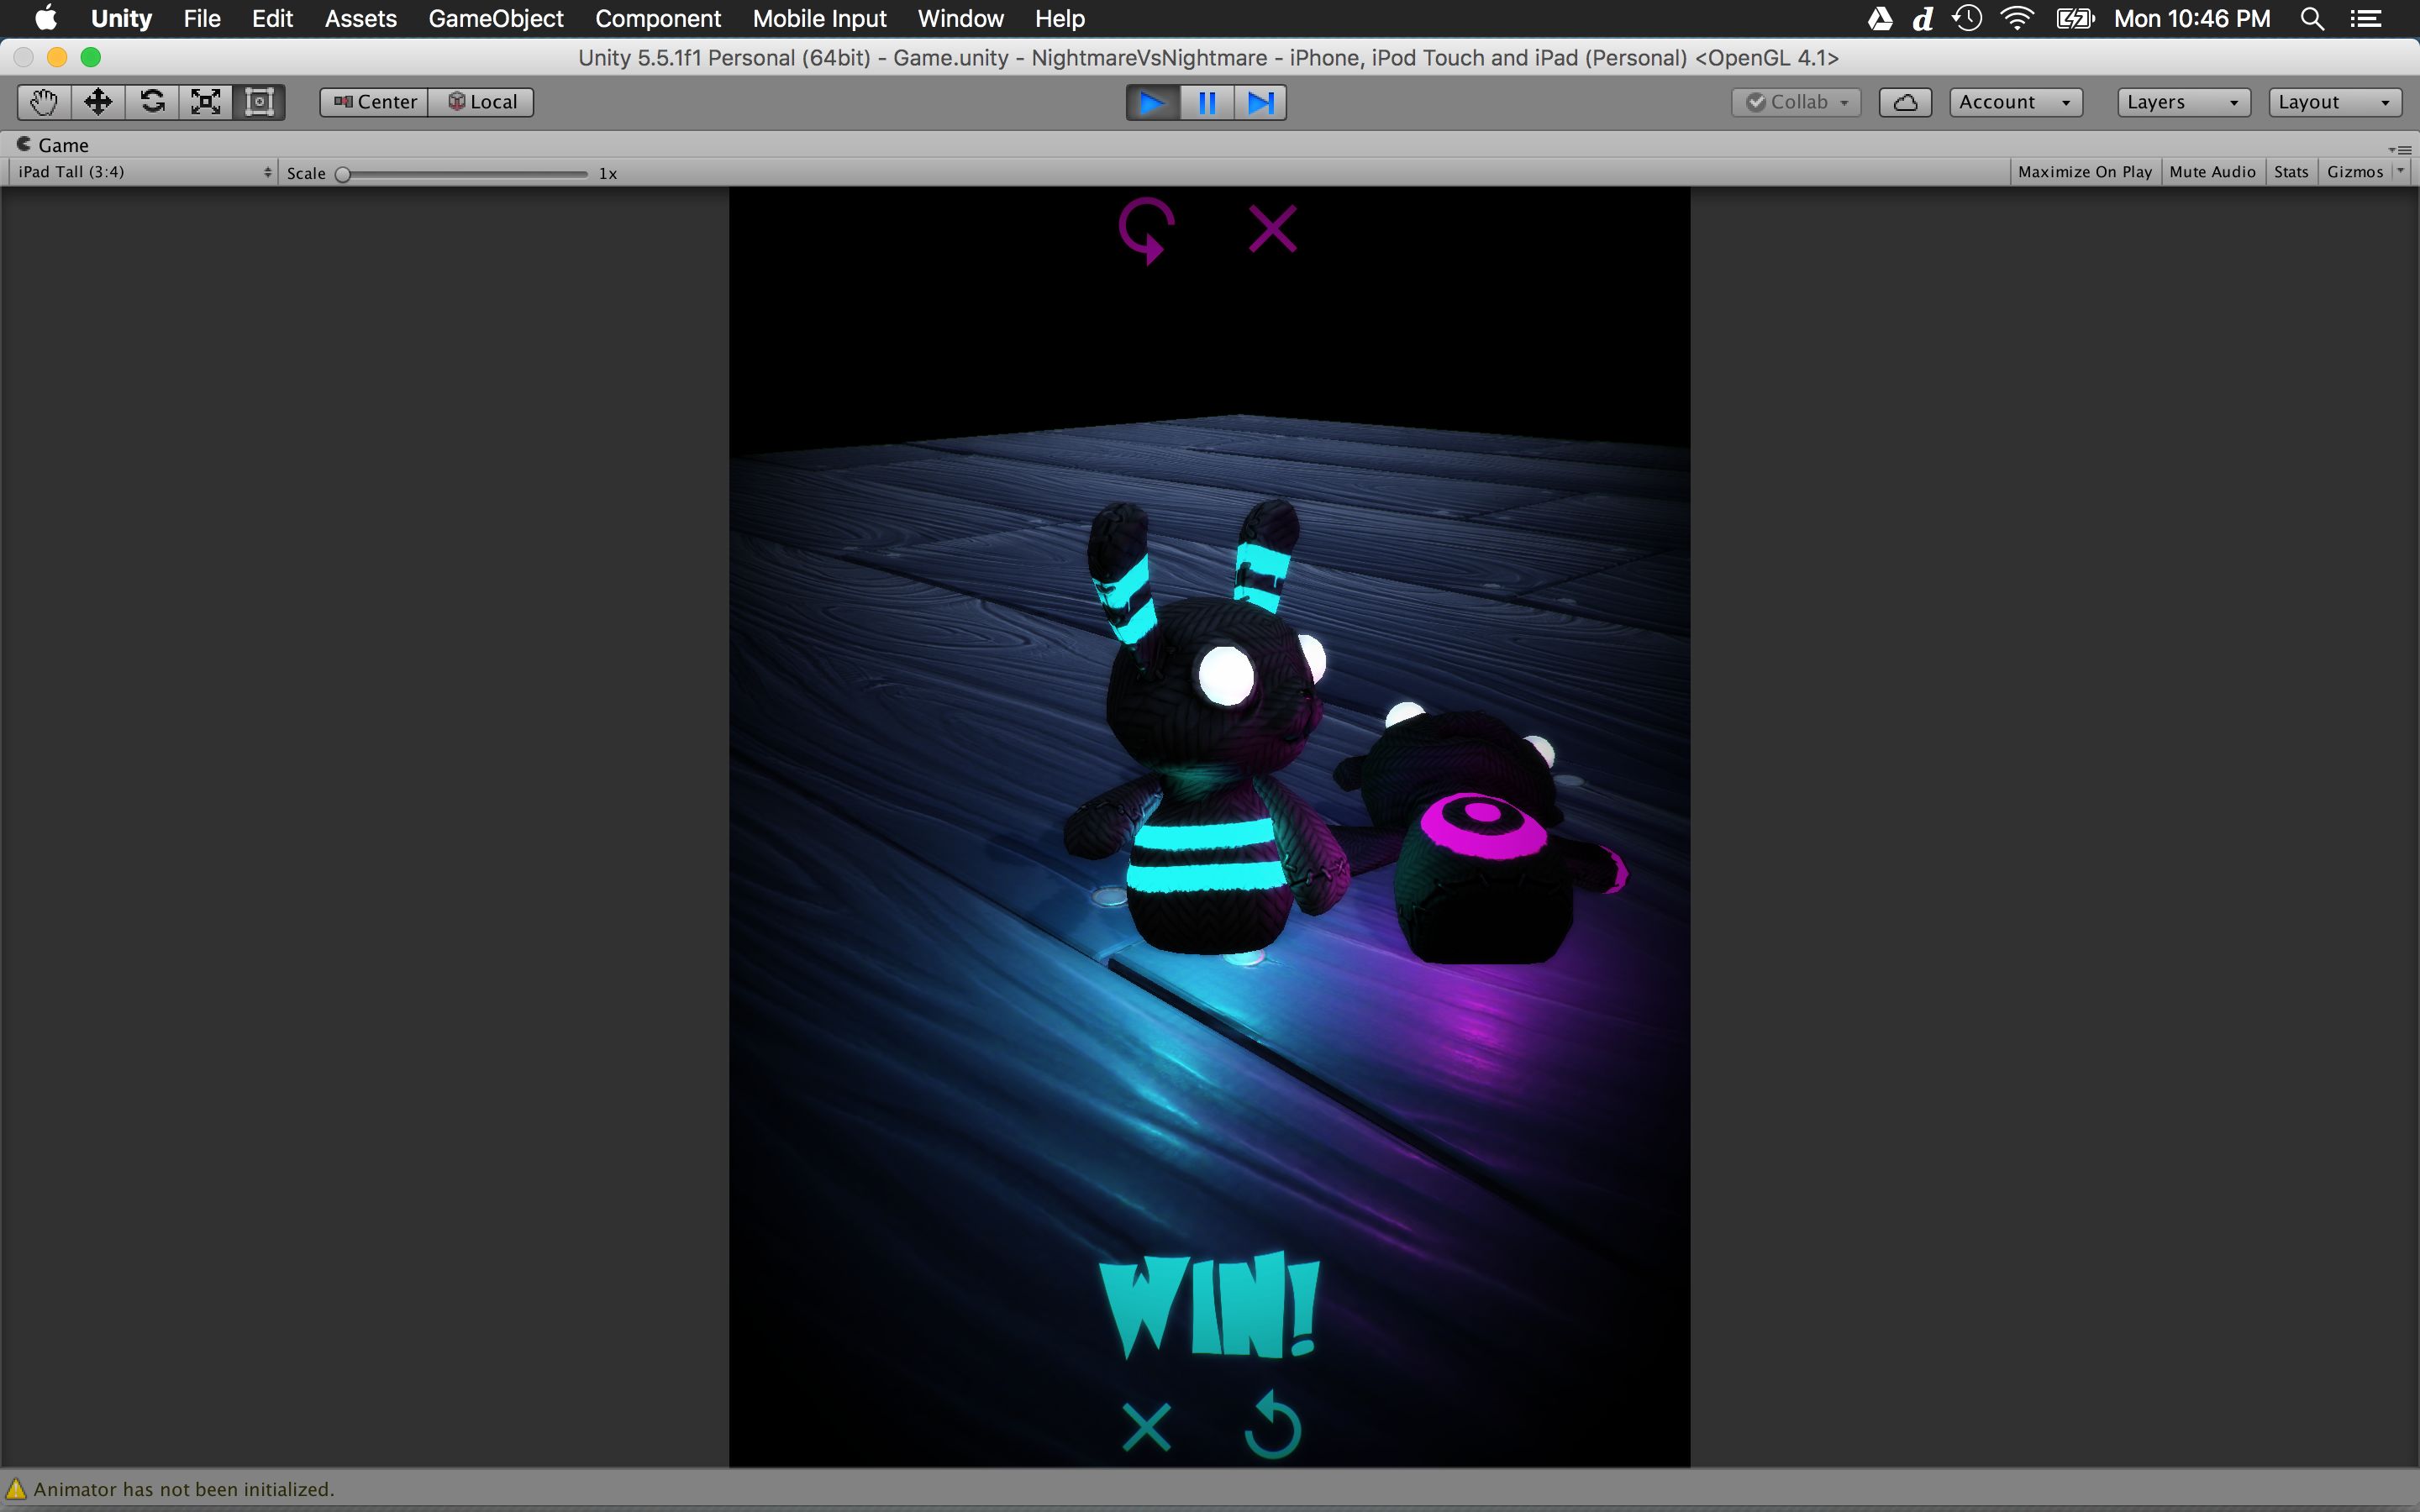Select the Scale tool

[206, 102]
